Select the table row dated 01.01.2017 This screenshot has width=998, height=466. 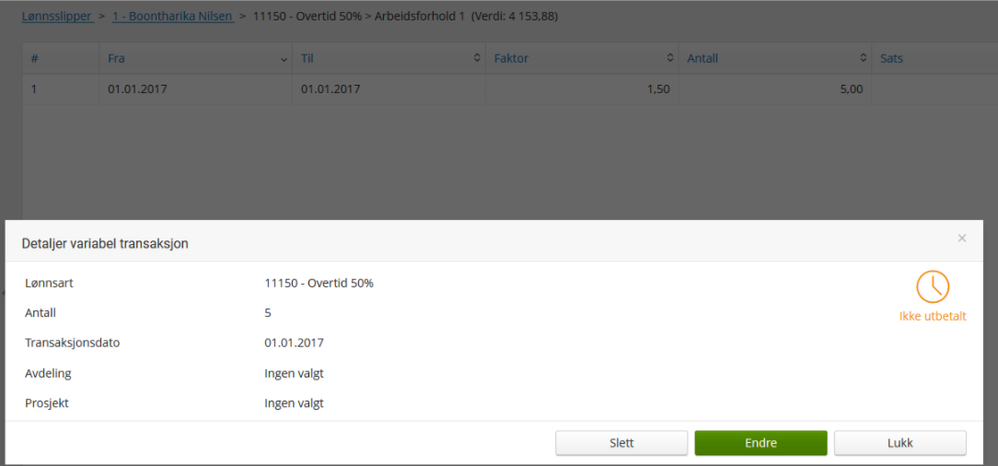point(510,89)
